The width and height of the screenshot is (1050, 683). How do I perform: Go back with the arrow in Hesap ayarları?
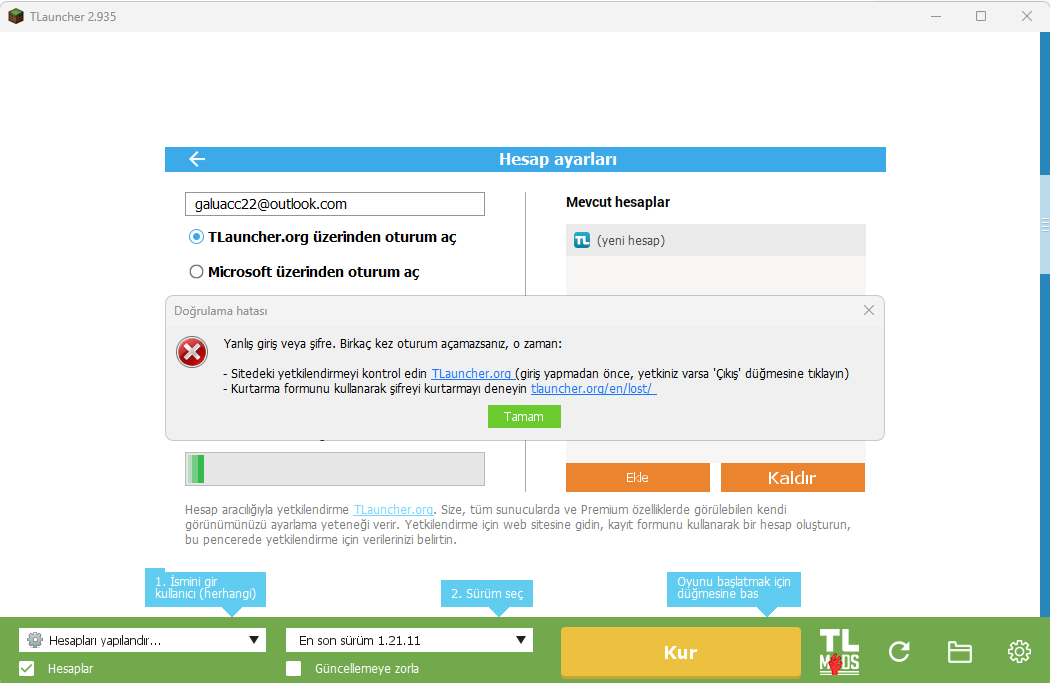[x=197, y=159]
